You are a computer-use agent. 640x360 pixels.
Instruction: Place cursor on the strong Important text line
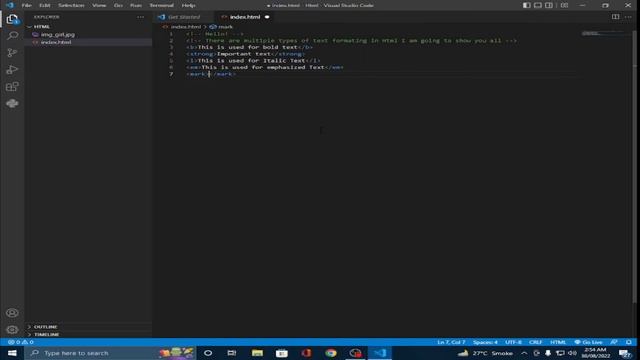pos(246,54)
